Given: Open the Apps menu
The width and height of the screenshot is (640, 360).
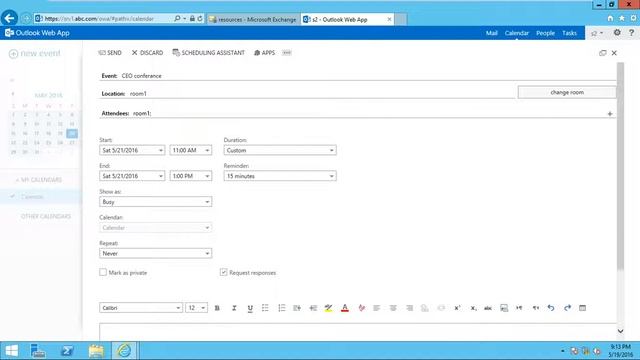Looking at the screenshot, I should pyautogui.click(x=264, y=53).
